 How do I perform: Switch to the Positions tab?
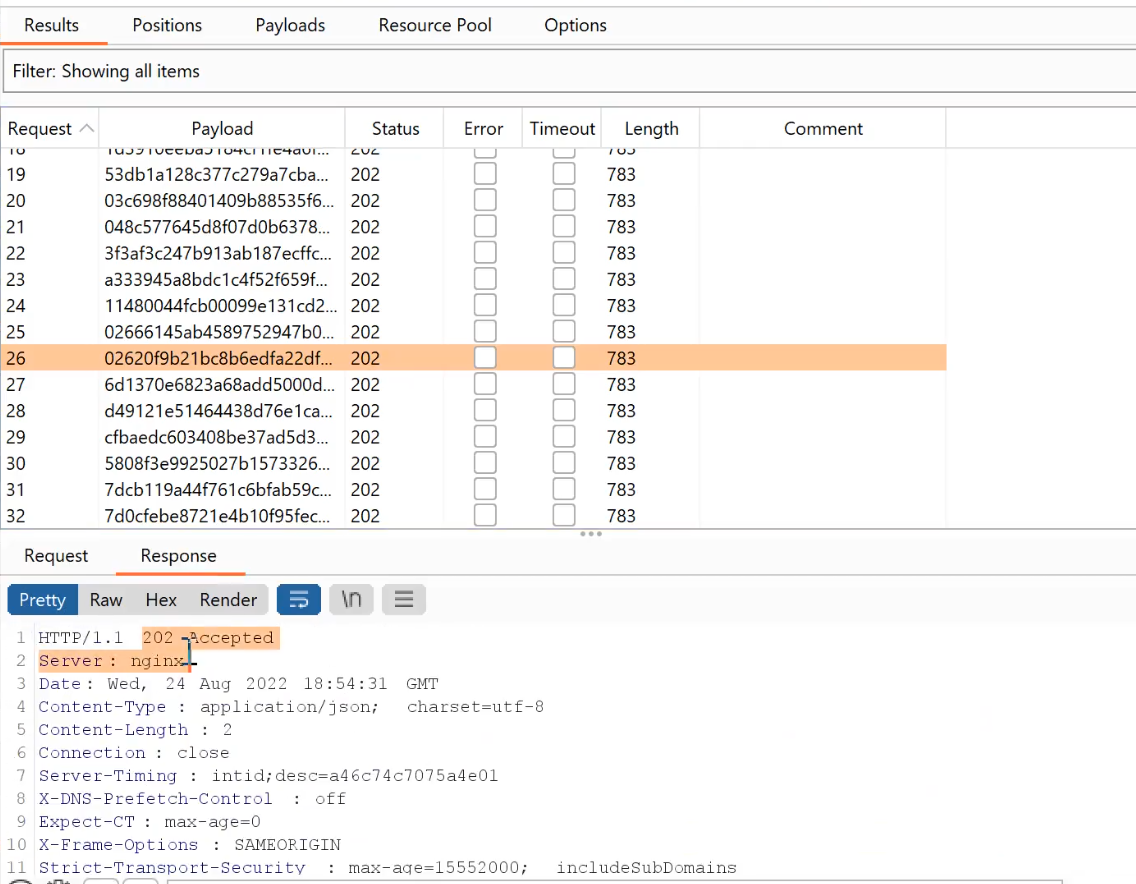(167, 25)
